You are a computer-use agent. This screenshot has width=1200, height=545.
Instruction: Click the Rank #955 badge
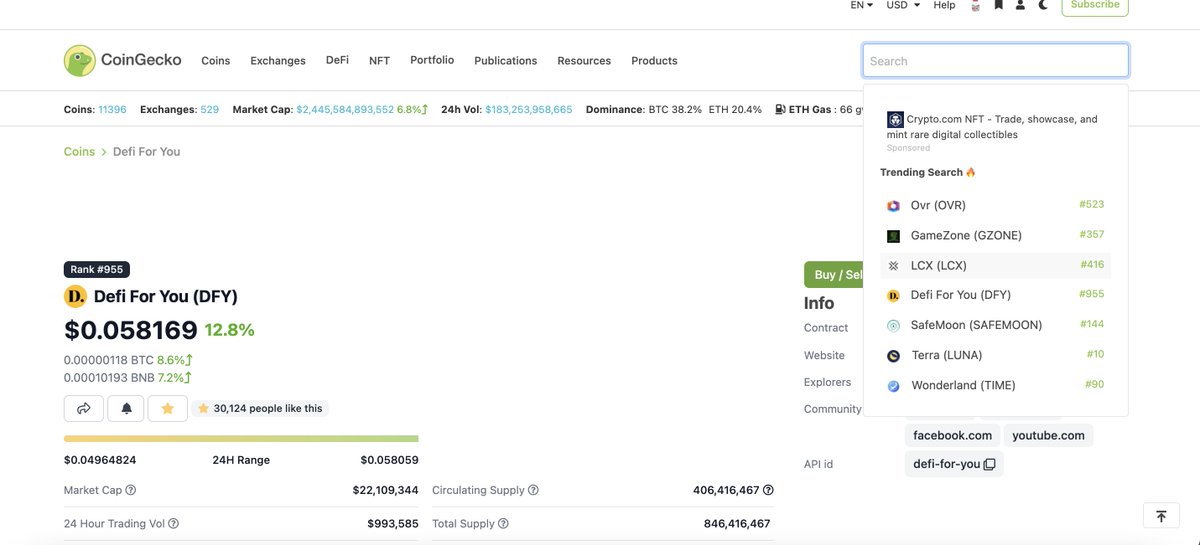(97, 269)
